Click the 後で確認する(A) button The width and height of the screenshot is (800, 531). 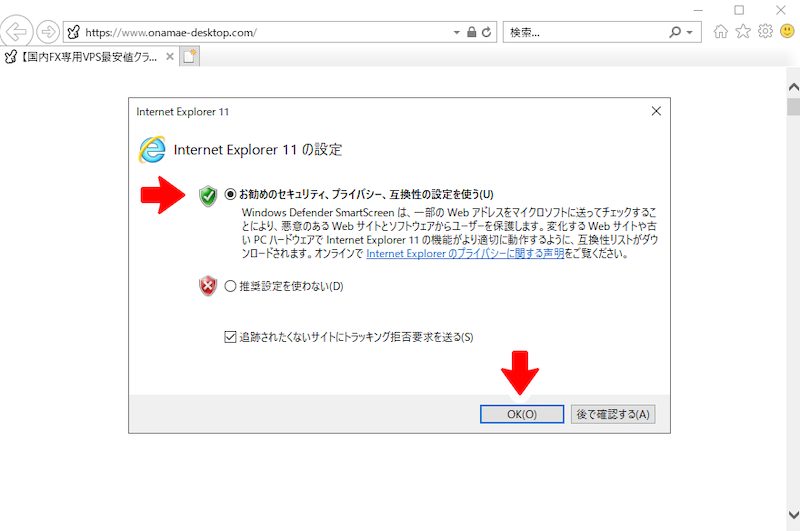613,414
